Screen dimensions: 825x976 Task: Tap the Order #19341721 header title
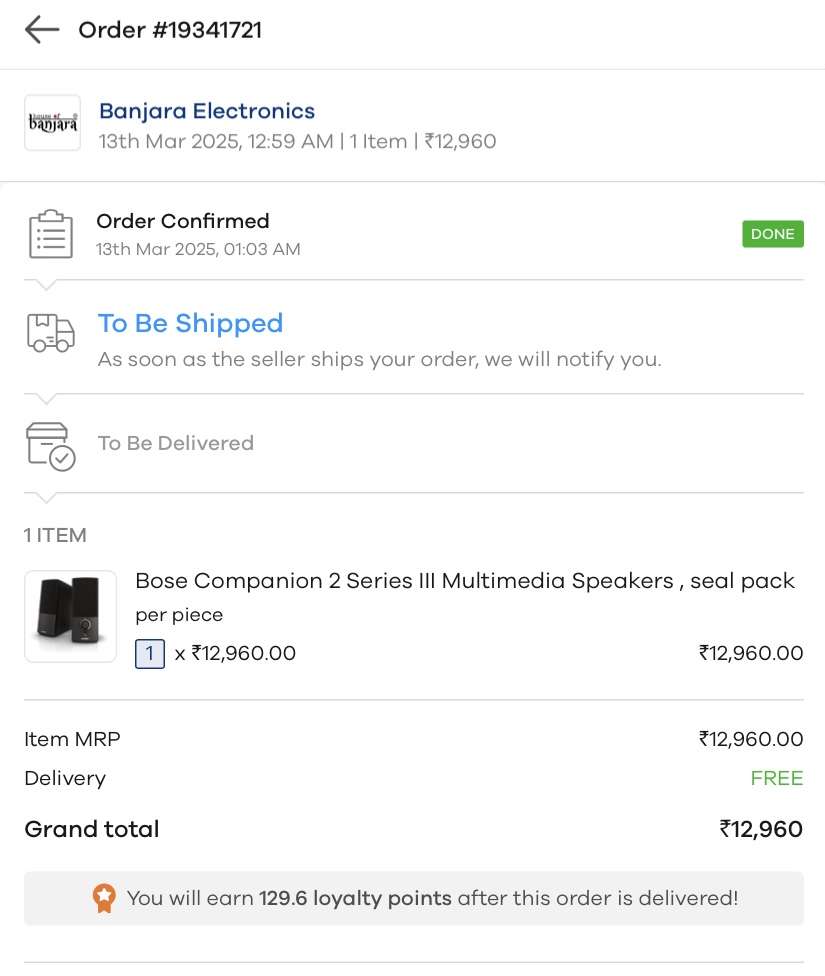pyautogui.click(x=170, y=30)
